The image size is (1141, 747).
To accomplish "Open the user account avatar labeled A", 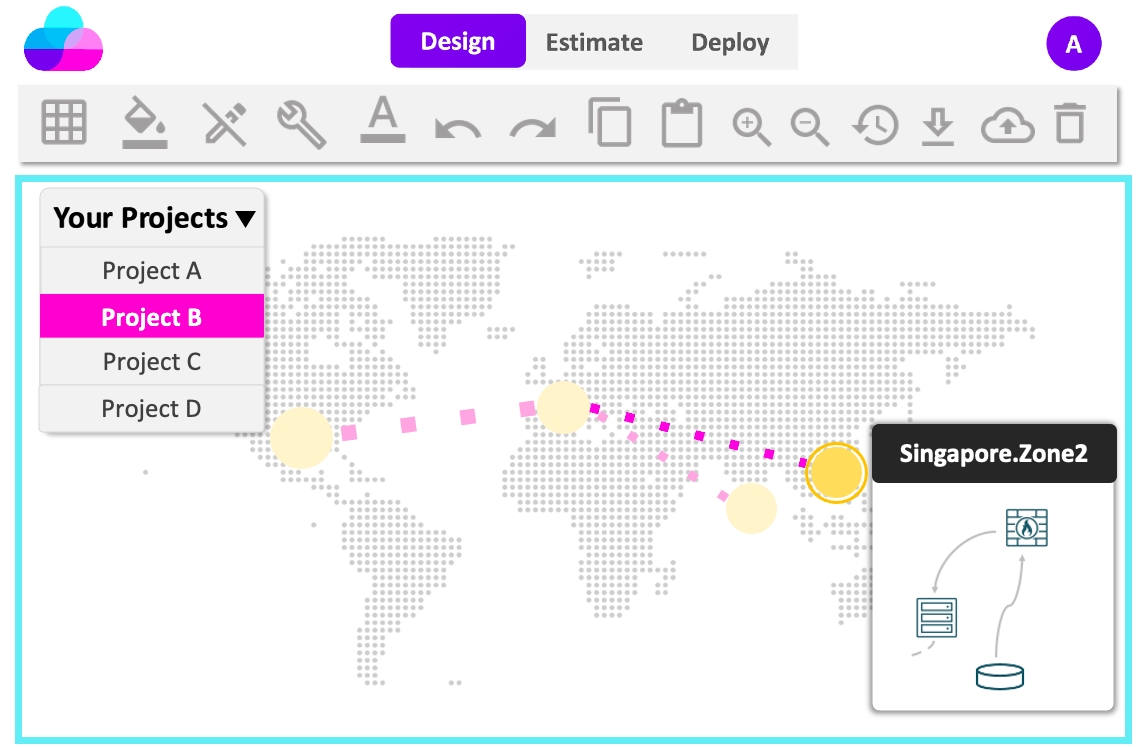I will (1073, 43).
